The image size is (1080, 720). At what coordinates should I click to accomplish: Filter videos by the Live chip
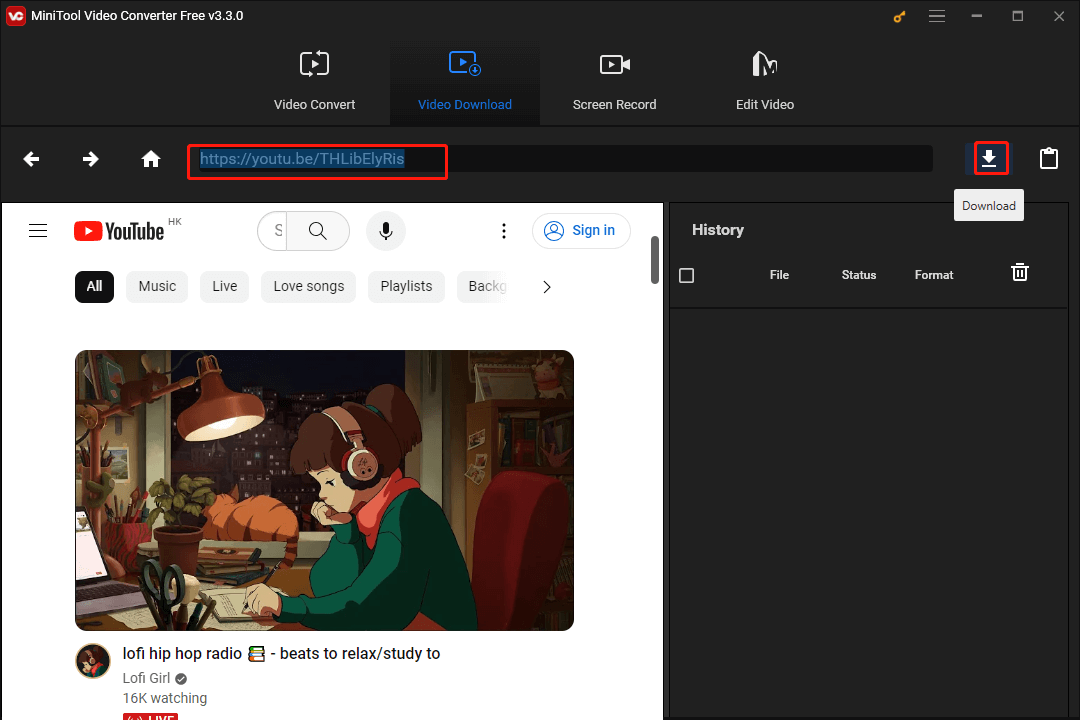225,287
